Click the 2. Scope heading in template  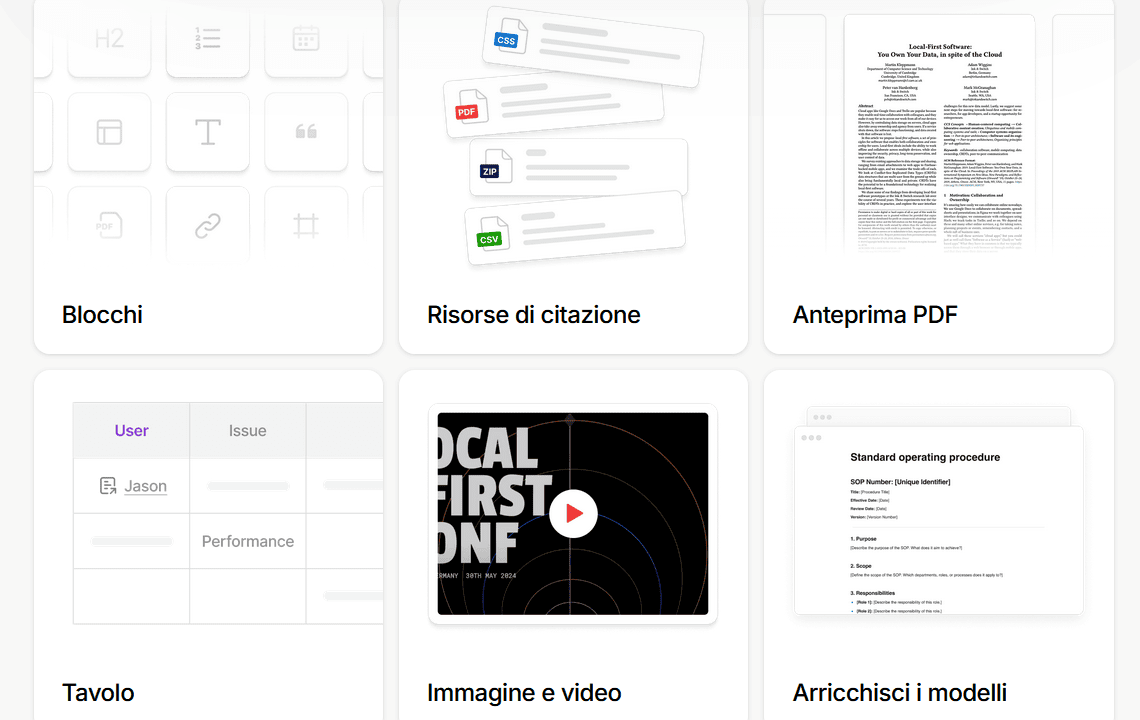861,566
